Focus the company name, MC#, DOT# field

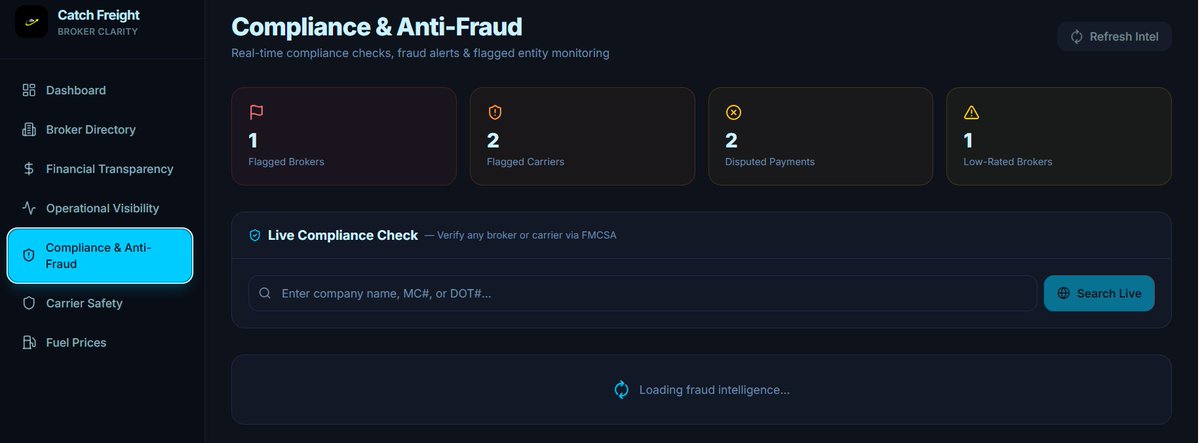pos(643,293)
